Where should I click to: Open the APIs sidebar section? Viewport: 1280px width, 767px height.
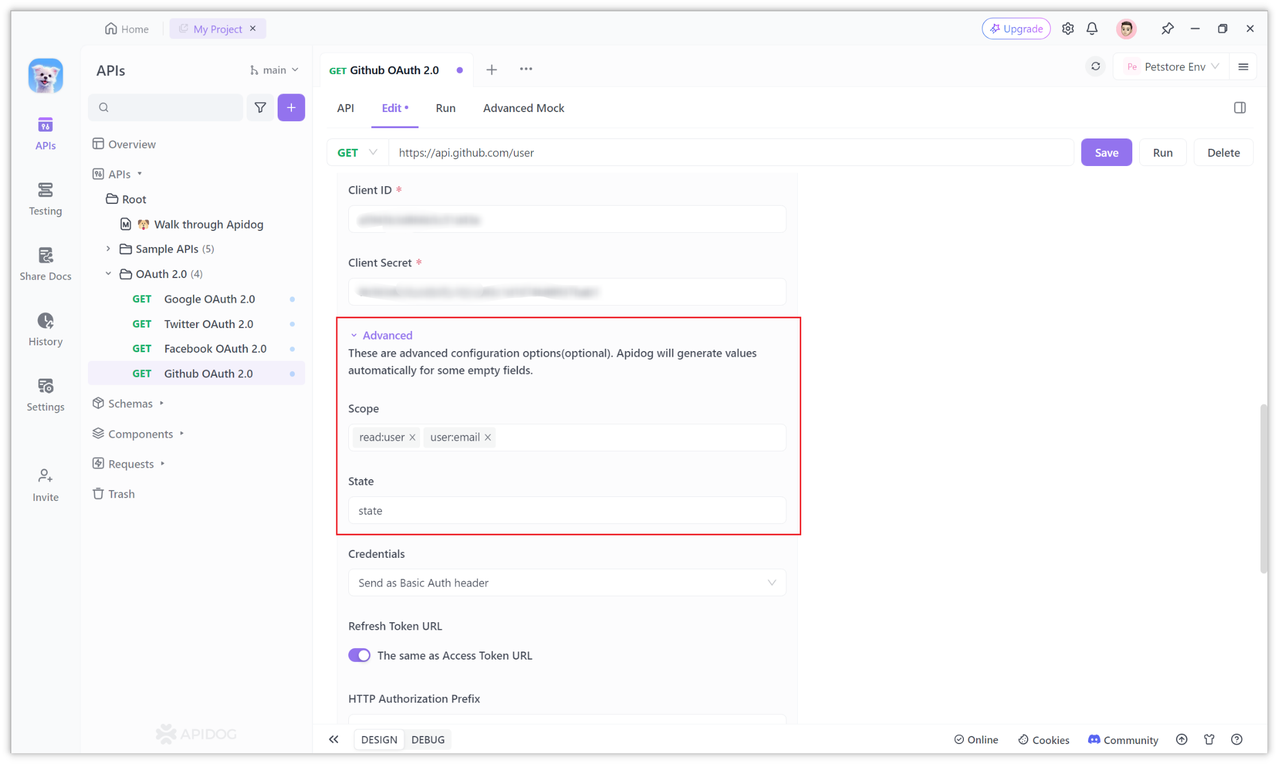45,134
